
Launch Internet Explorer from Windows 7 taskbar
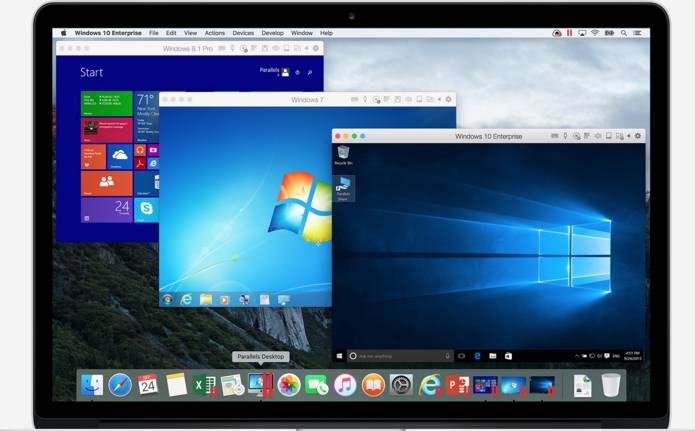(x=186, y=300)
